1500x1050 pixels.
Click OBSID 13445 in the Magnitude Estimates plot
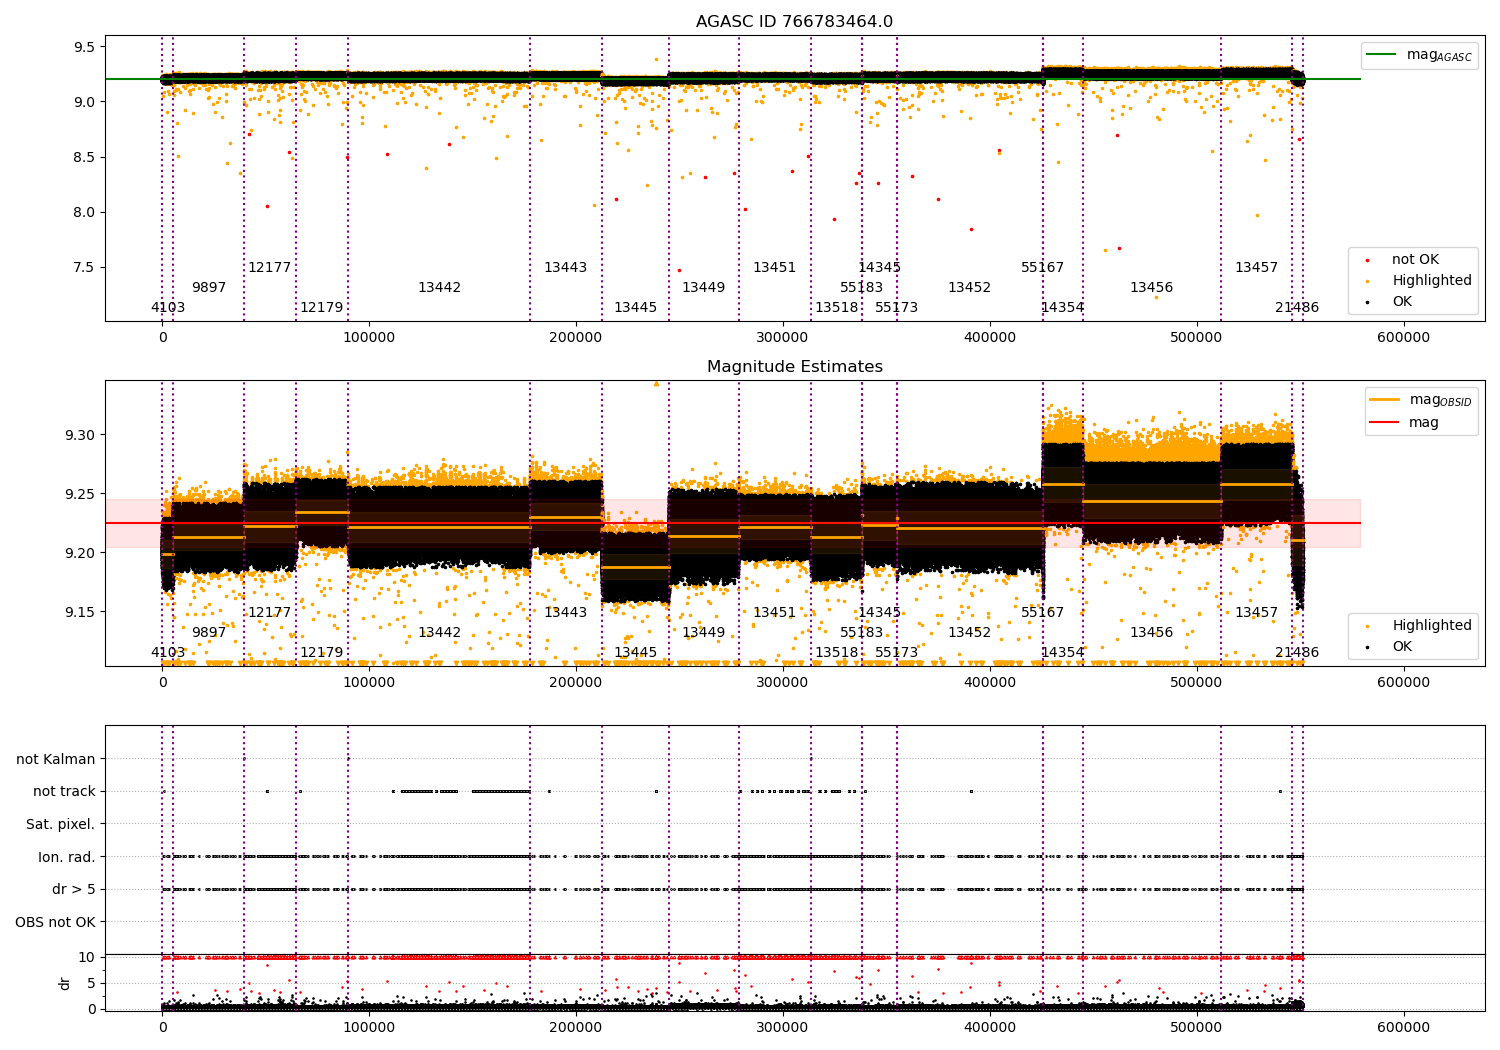click(636, 653)
